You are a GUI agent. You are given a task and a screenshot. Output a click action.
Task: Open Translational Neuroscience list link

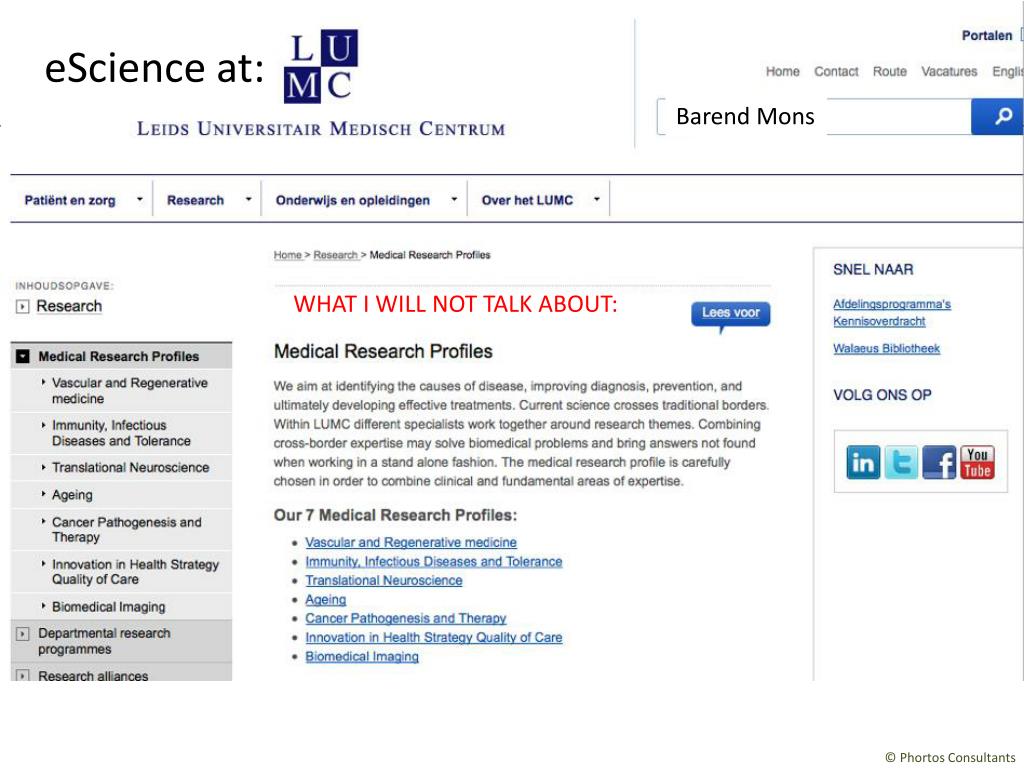pos(383,580)
